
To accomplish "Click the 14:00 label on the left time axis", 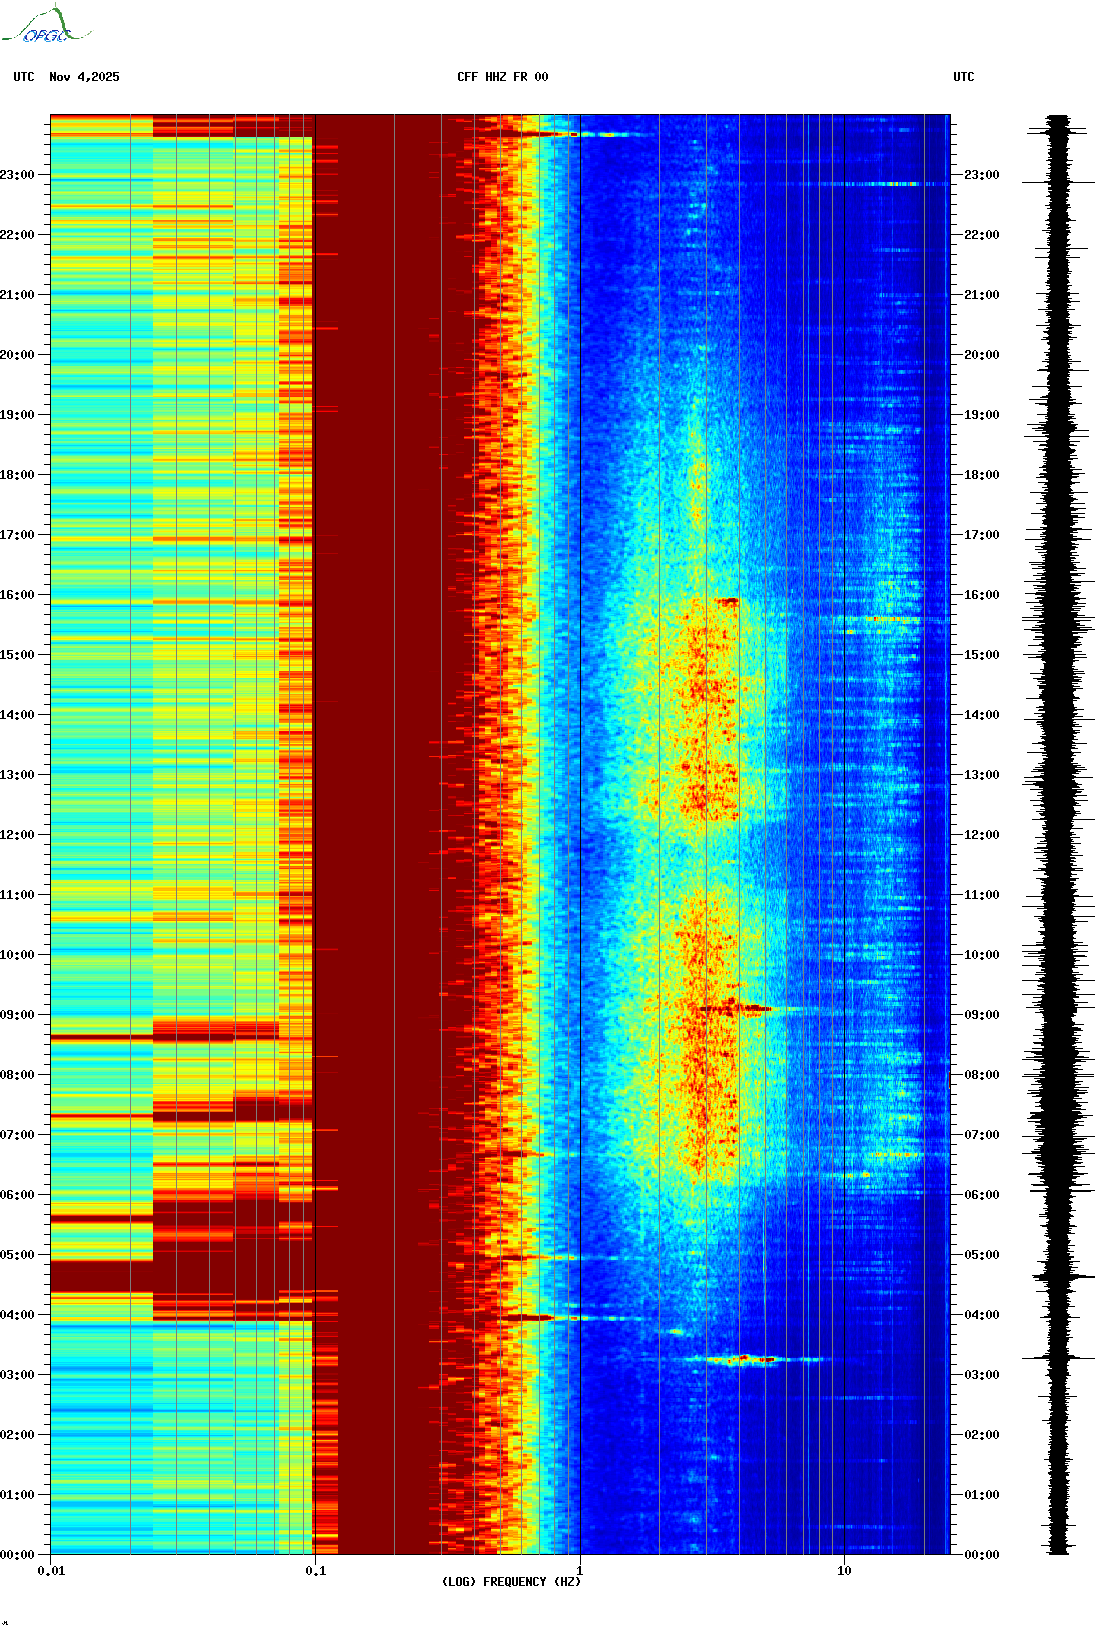I will (17, 715).
